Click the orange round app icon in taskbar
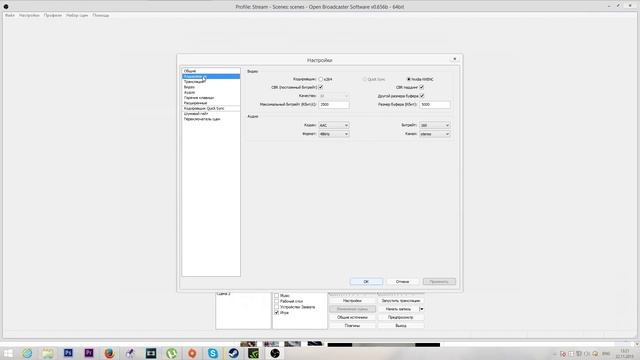 coord(192,353)
